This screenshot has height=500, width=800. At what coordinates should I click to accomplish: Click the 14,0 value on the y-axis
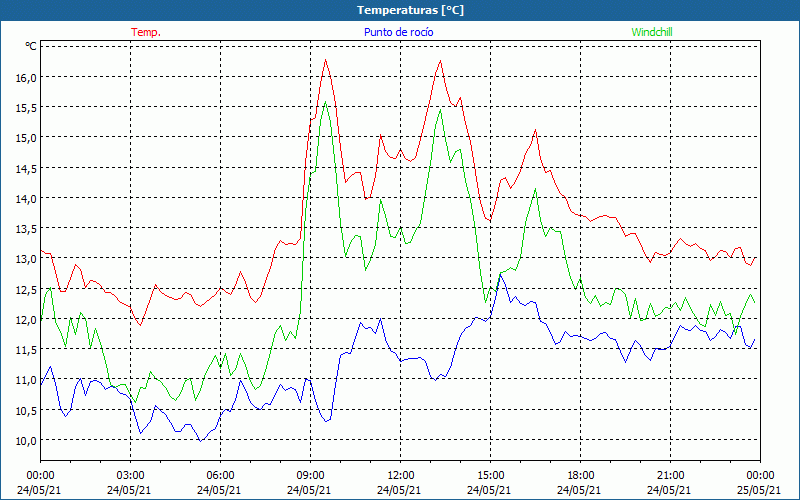(x=26, y=198)
